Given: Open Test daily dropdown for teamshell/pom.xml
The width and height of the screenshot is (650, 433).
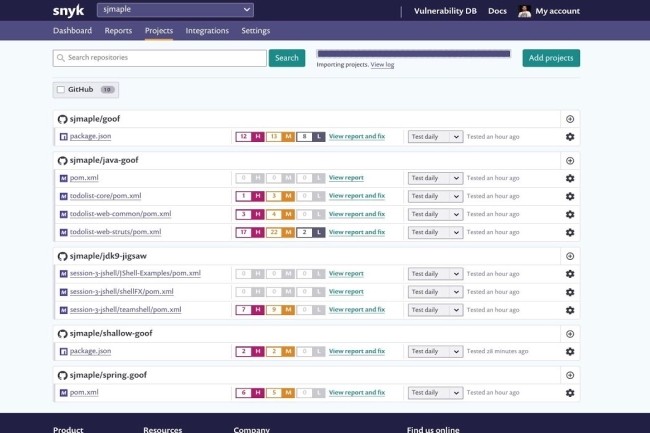Looking at the screenshot, I should [435, 310].
